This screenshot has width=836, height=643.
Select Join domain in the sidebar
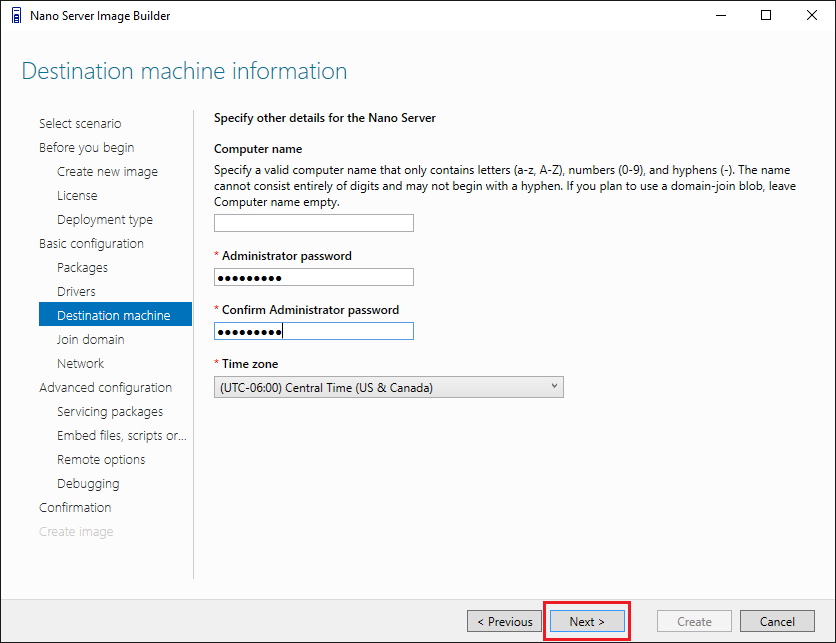[x=90, y=339]
